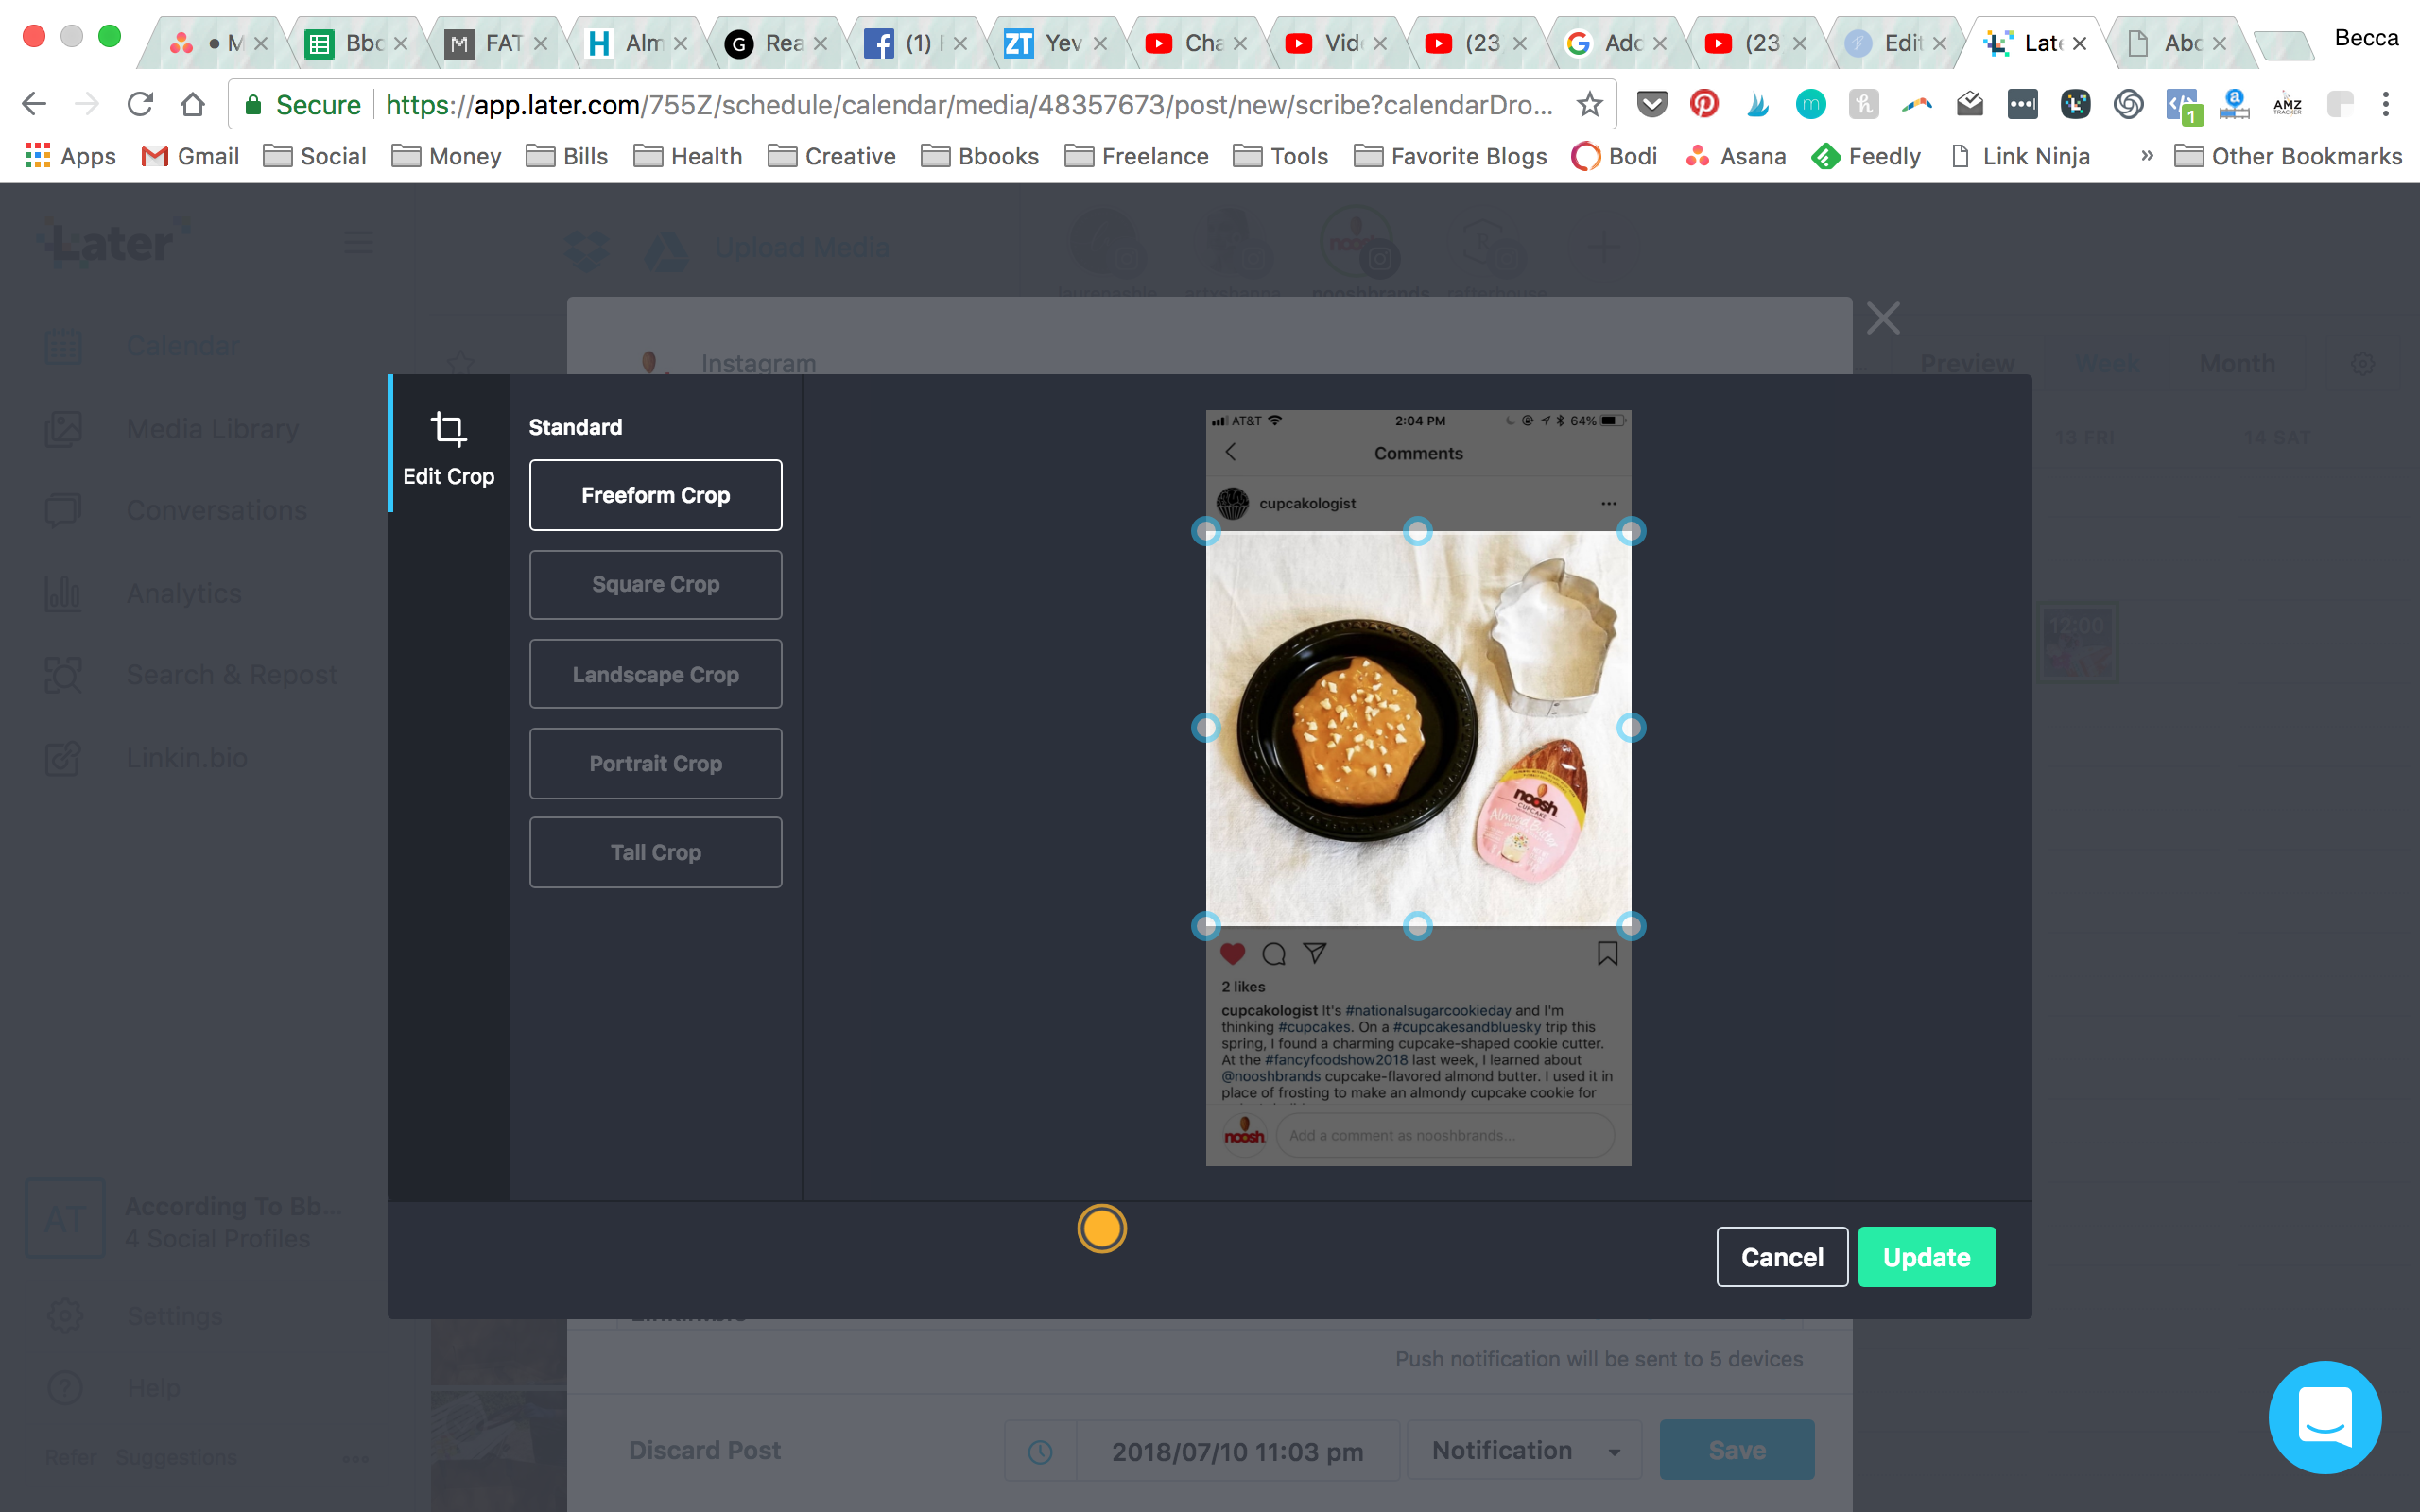Grab the right-middle crop handle
2420x1512 pixels.
(1631, 728)
